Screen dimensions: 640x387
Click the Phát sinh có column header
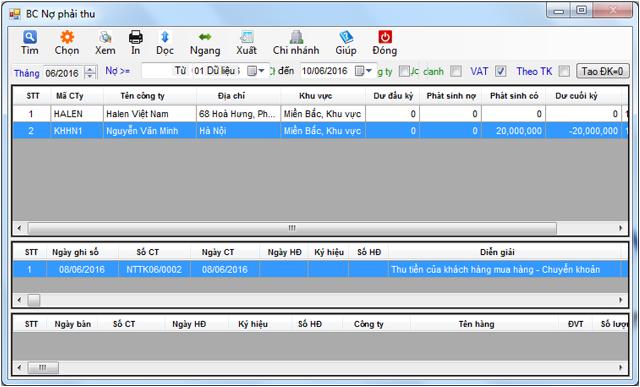click(x=514, y=96)
